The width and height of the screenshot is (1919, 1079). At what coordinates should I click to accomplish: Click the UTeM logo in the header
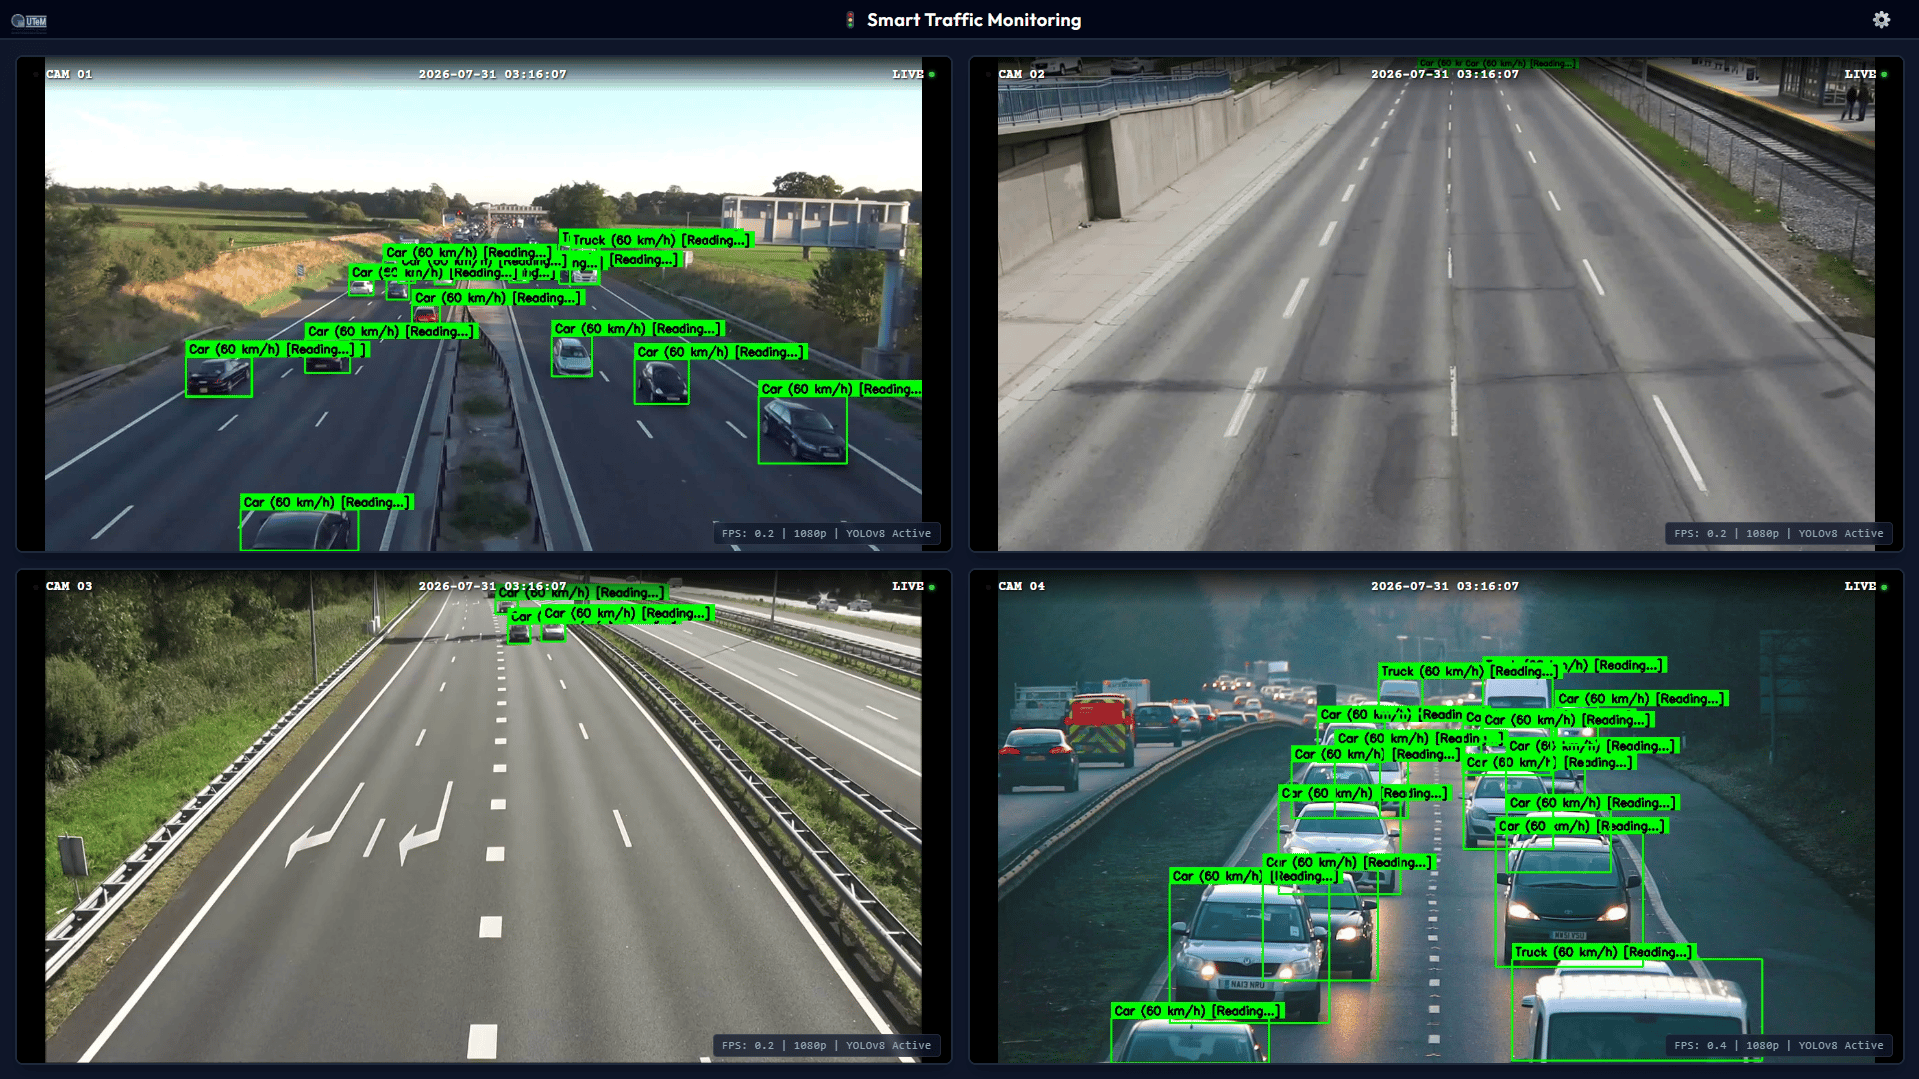click(x=29, y=20)
